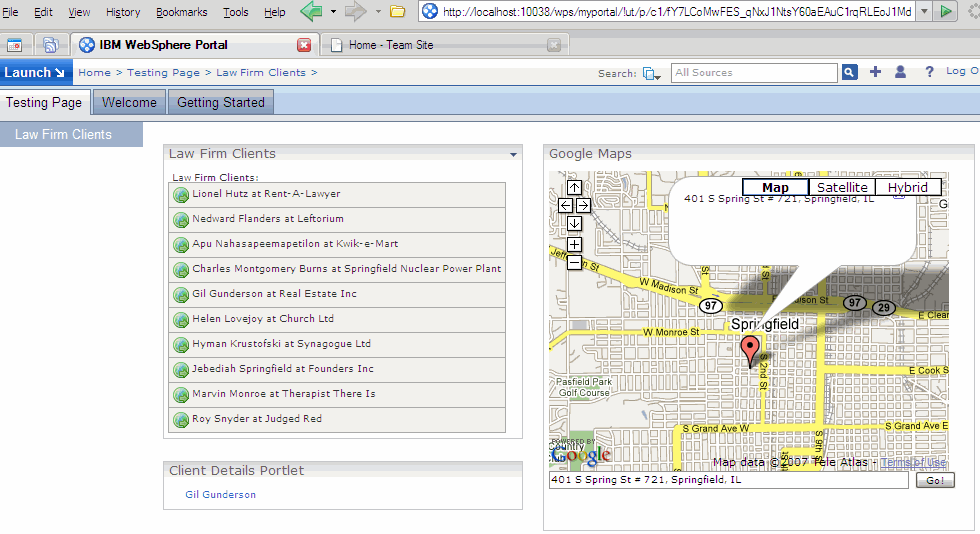
Task: Click the Gil Gunderson client details link
Action: pyautogui.click(x=220, y=495)
